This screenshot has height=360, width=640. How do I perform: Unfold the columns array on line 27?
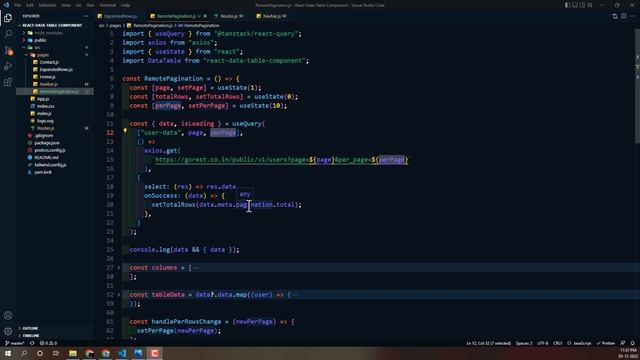pos(119,268)
